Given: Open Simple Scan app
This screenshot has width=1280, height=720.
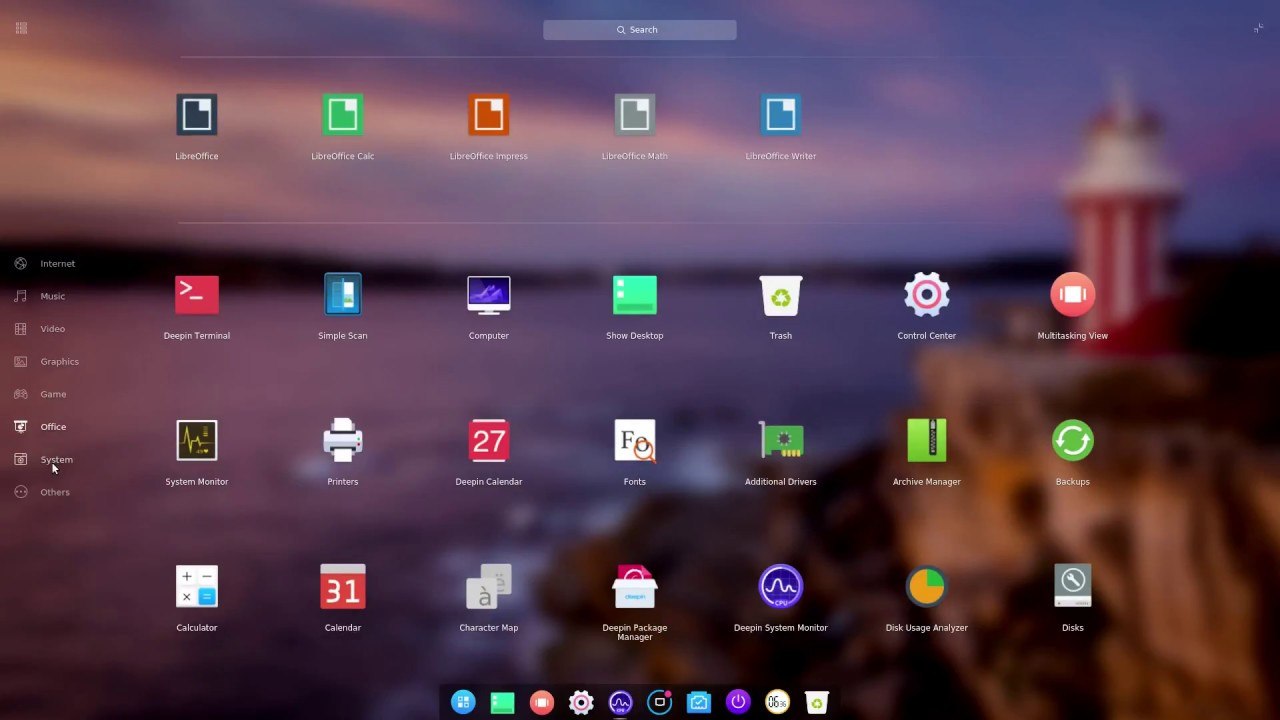Looking at the screenshot, I should coord(343,295).
